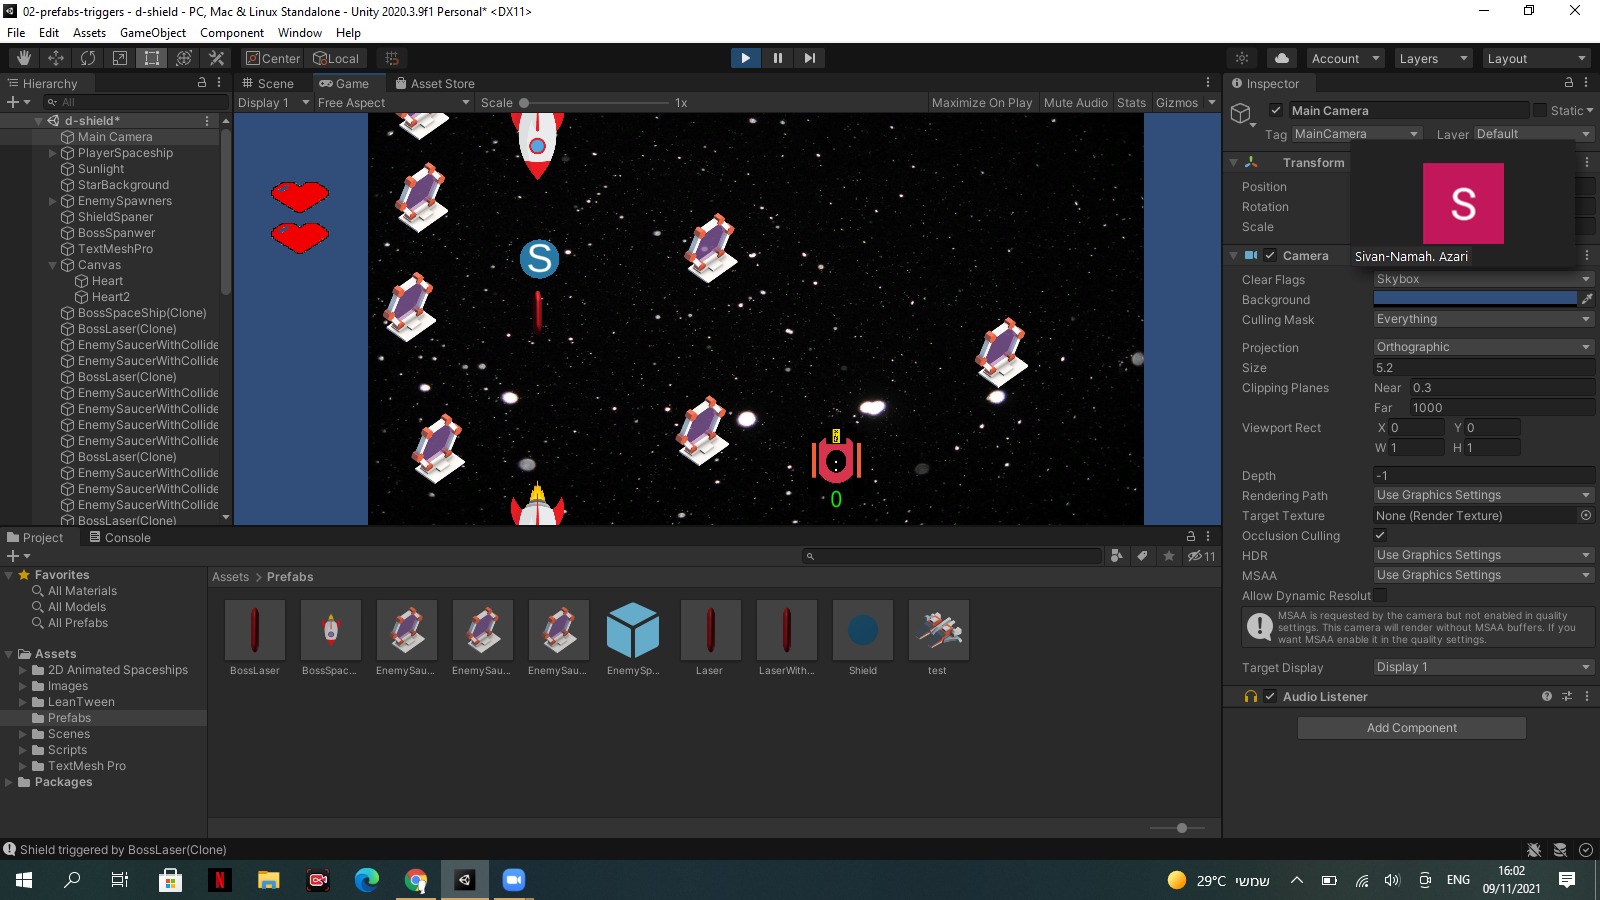1600x900 pixels.
Task: Open the GameObject menu
Action: [152, 32]
